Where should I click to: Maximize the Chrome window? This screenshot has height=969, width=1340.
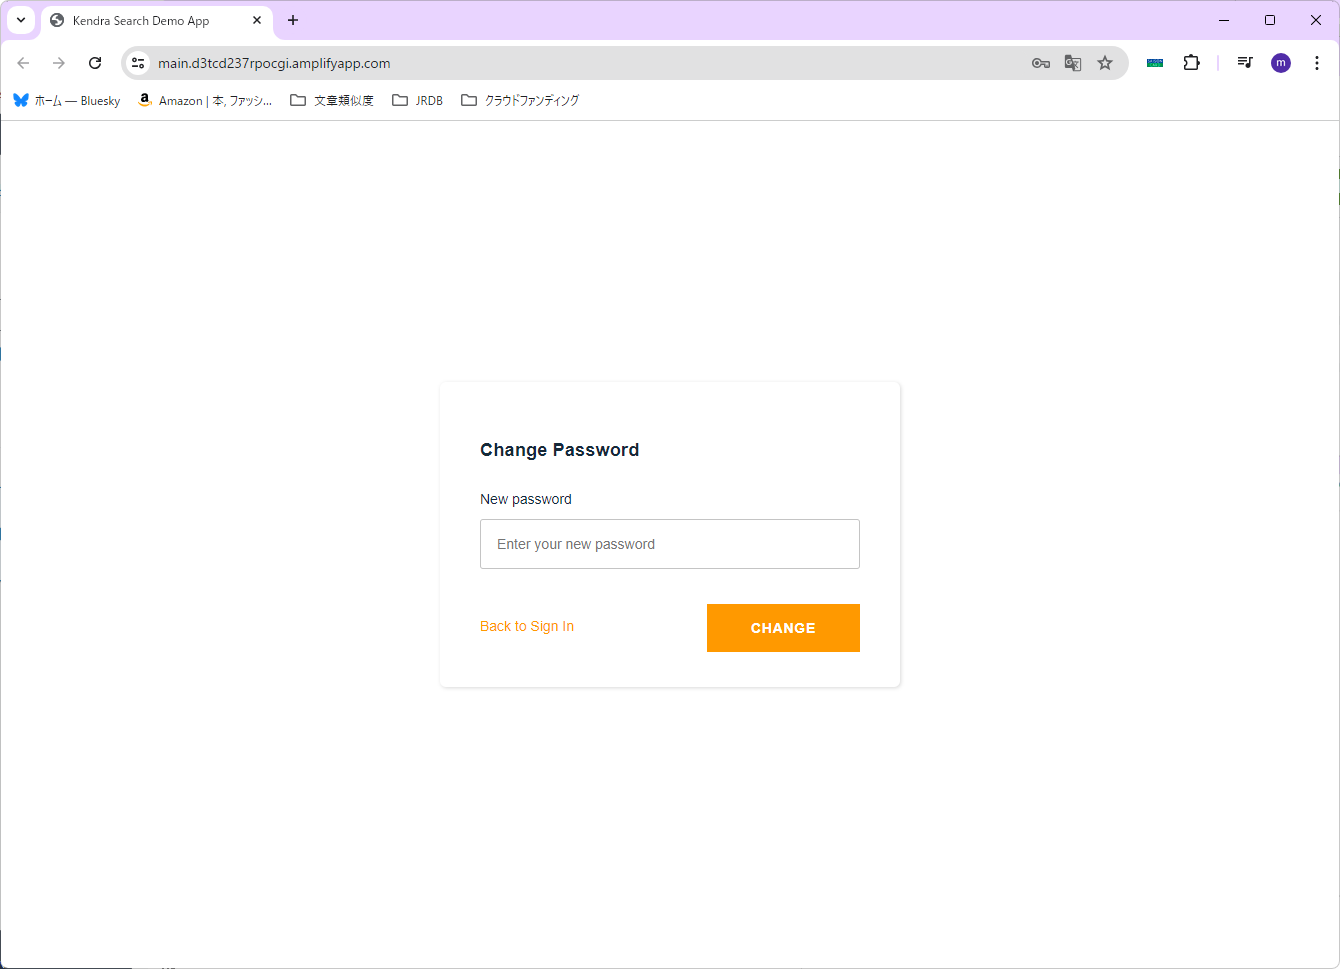(x=1270, y=20)
